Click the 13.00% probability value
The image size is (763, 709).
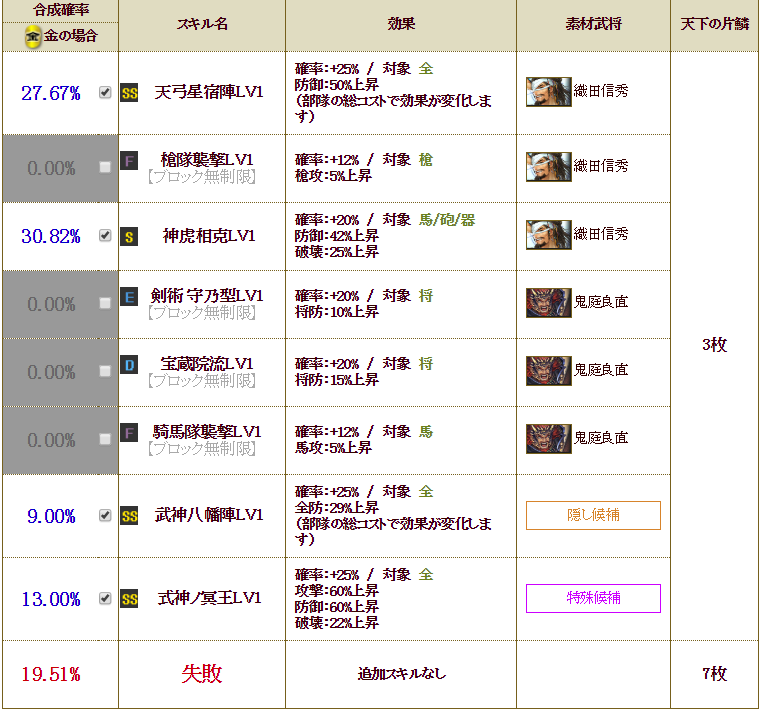(51, 599)
